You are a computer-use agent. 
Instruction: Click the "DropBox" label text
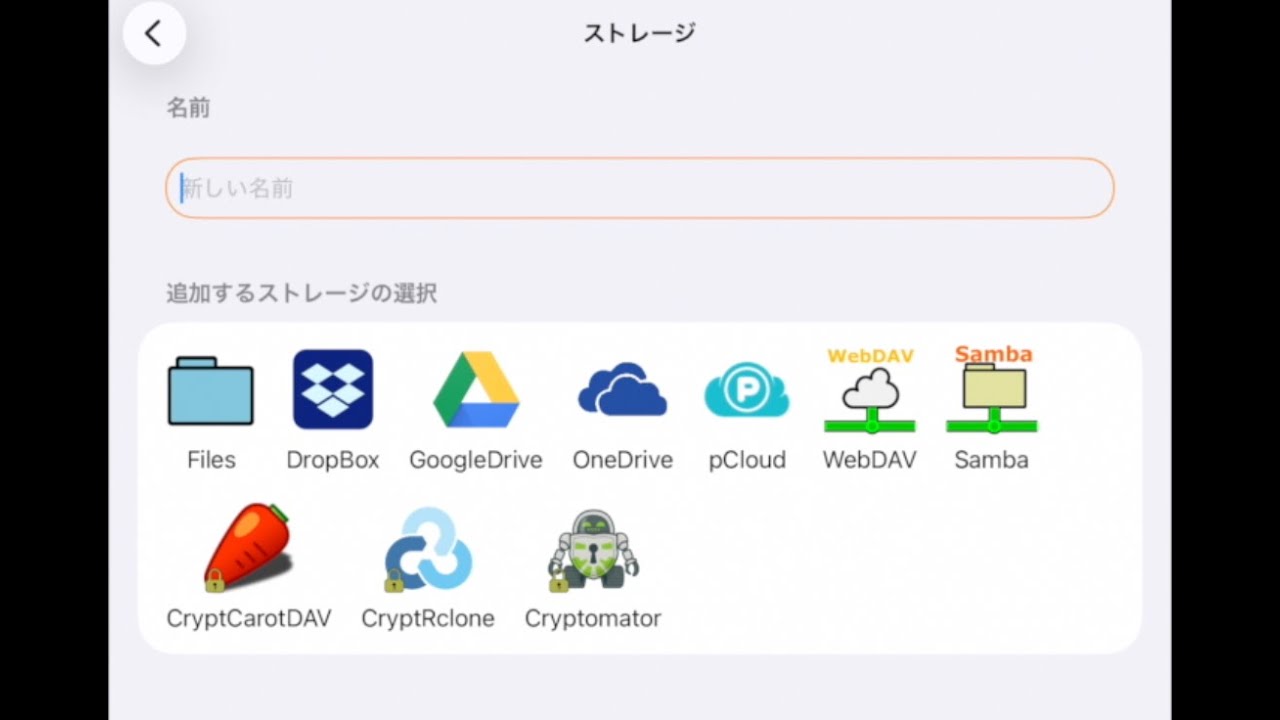(x=333, y=460)
